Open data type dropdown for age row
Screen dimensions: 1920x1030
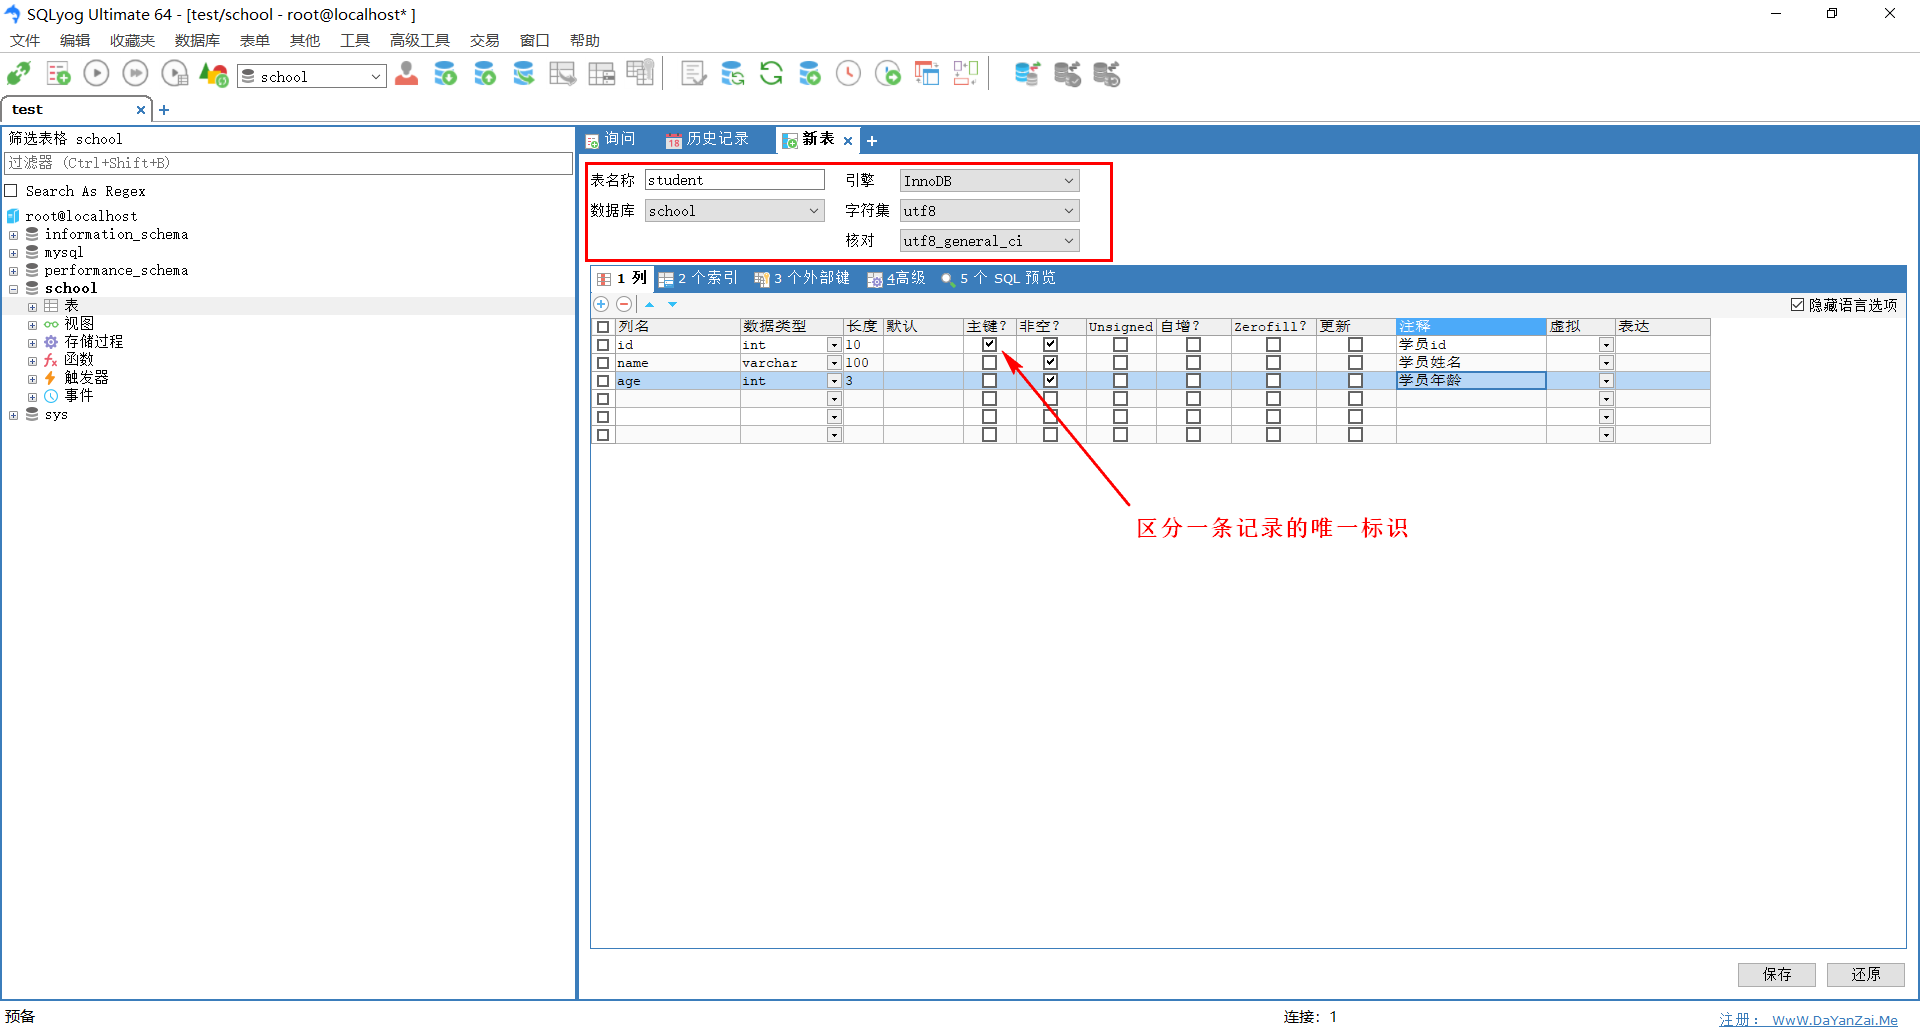click(834, 381)
